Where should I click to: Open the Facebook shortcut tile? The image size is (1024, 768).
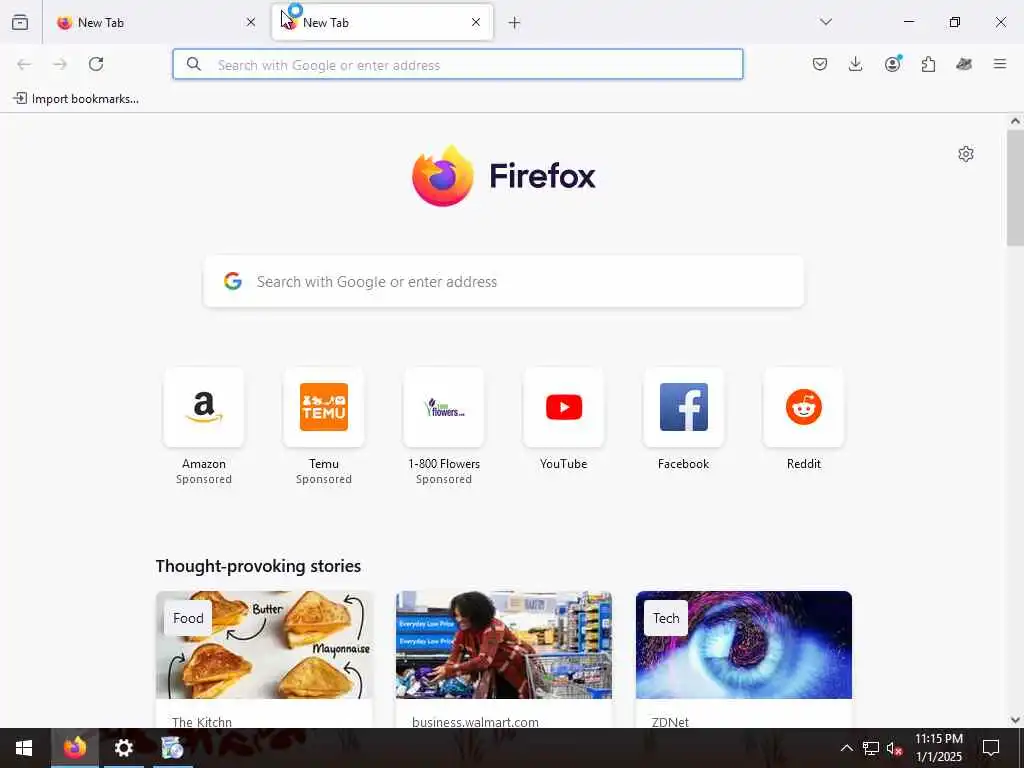coord(684,408)
